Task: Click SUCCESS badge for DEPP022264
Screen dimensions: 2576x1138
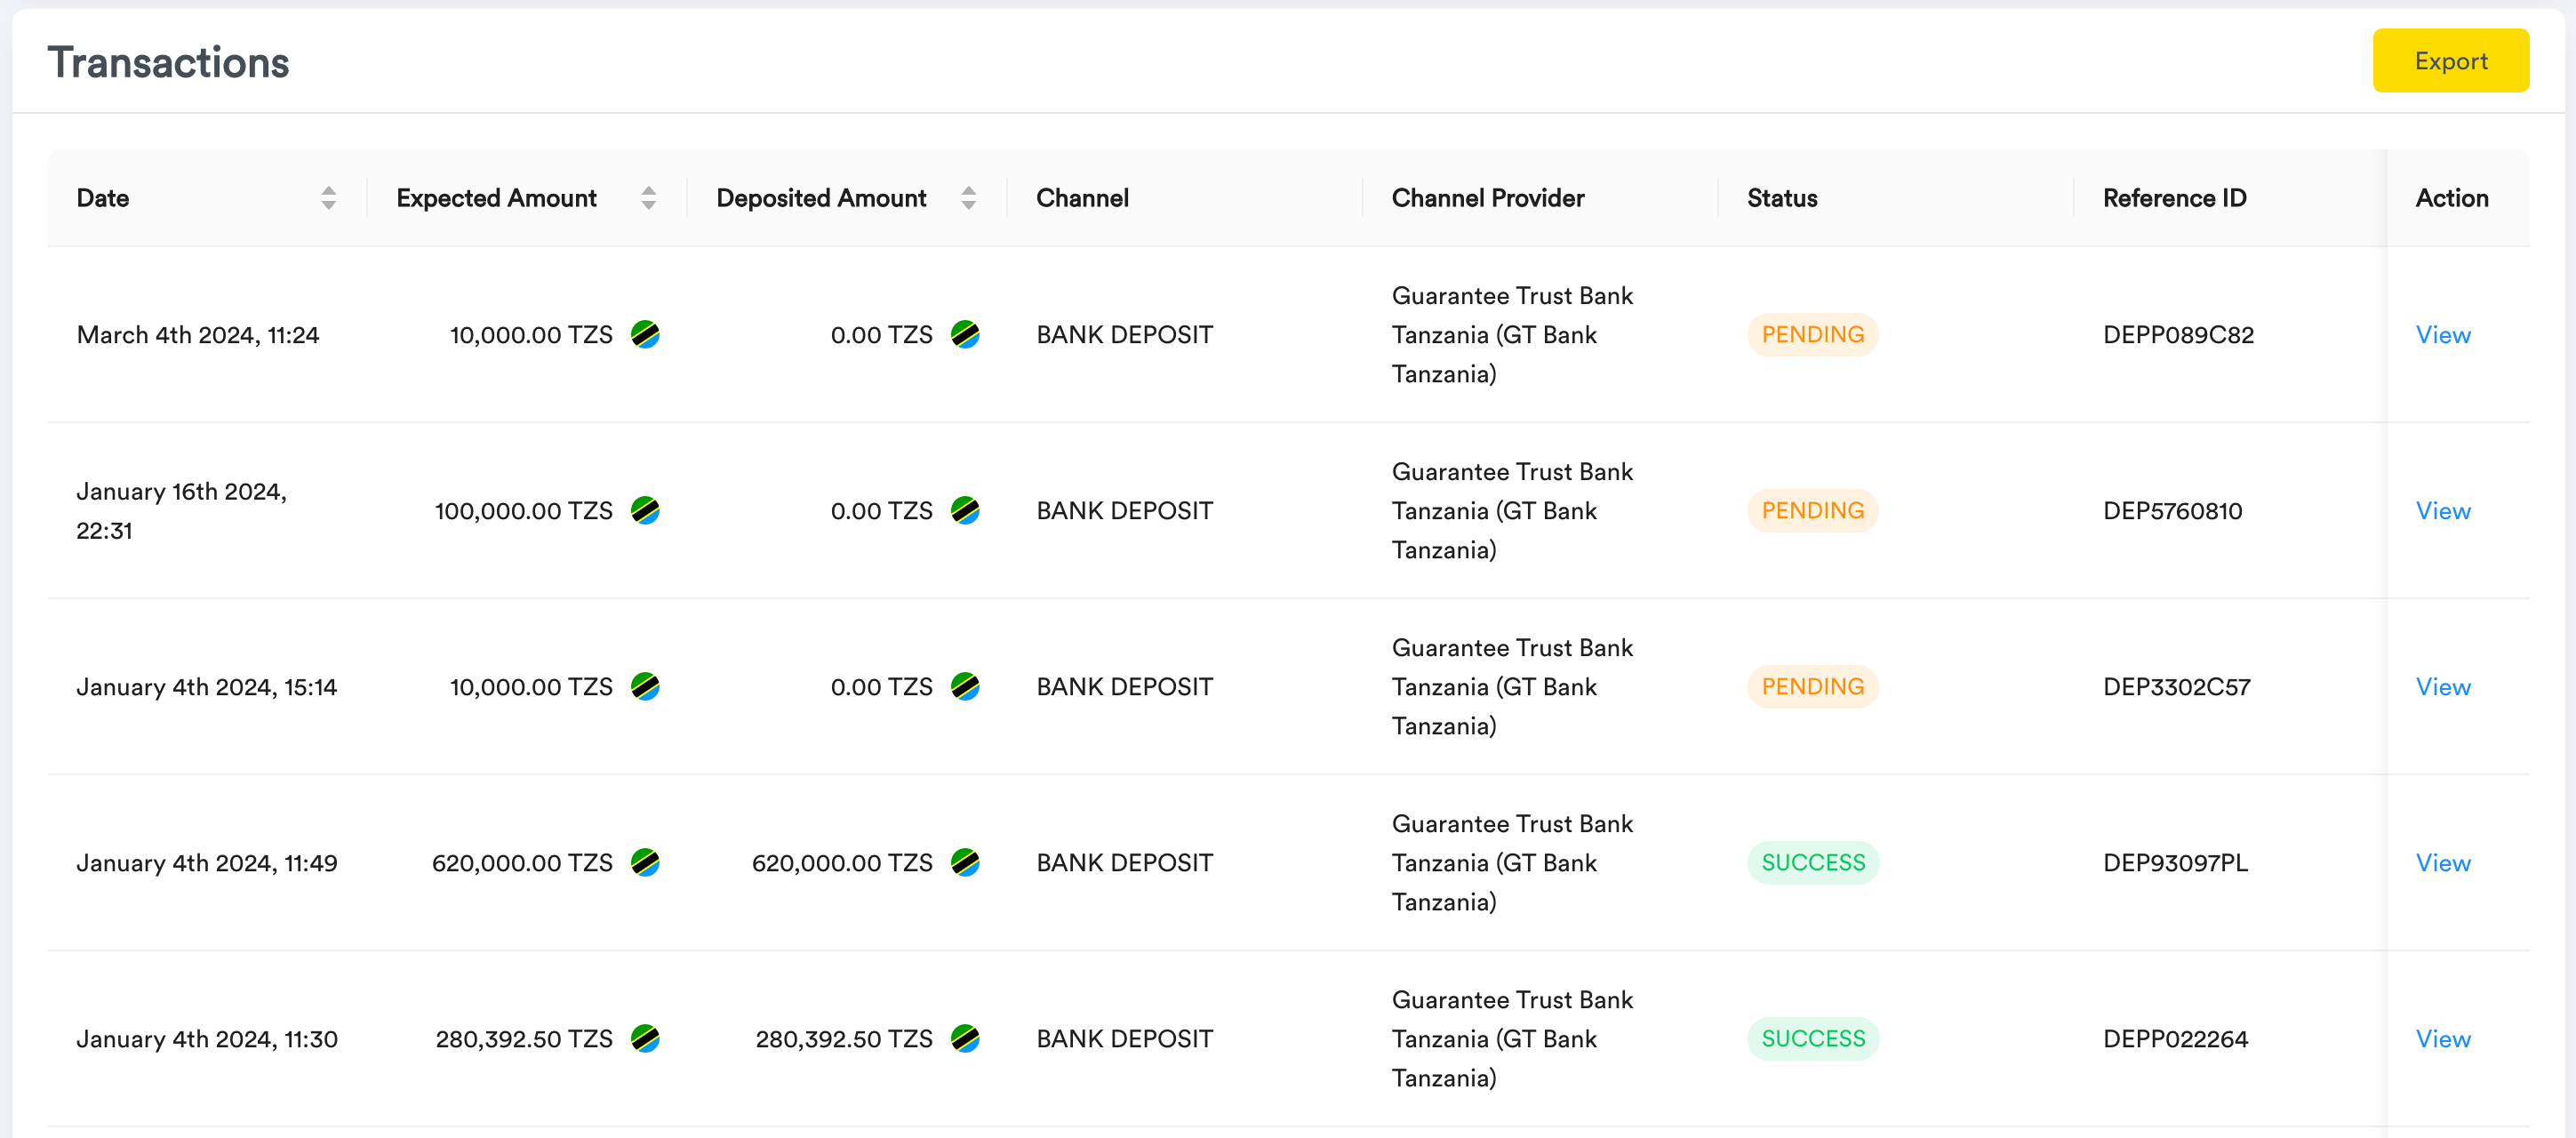Action: click(x=1813, y=1039)
